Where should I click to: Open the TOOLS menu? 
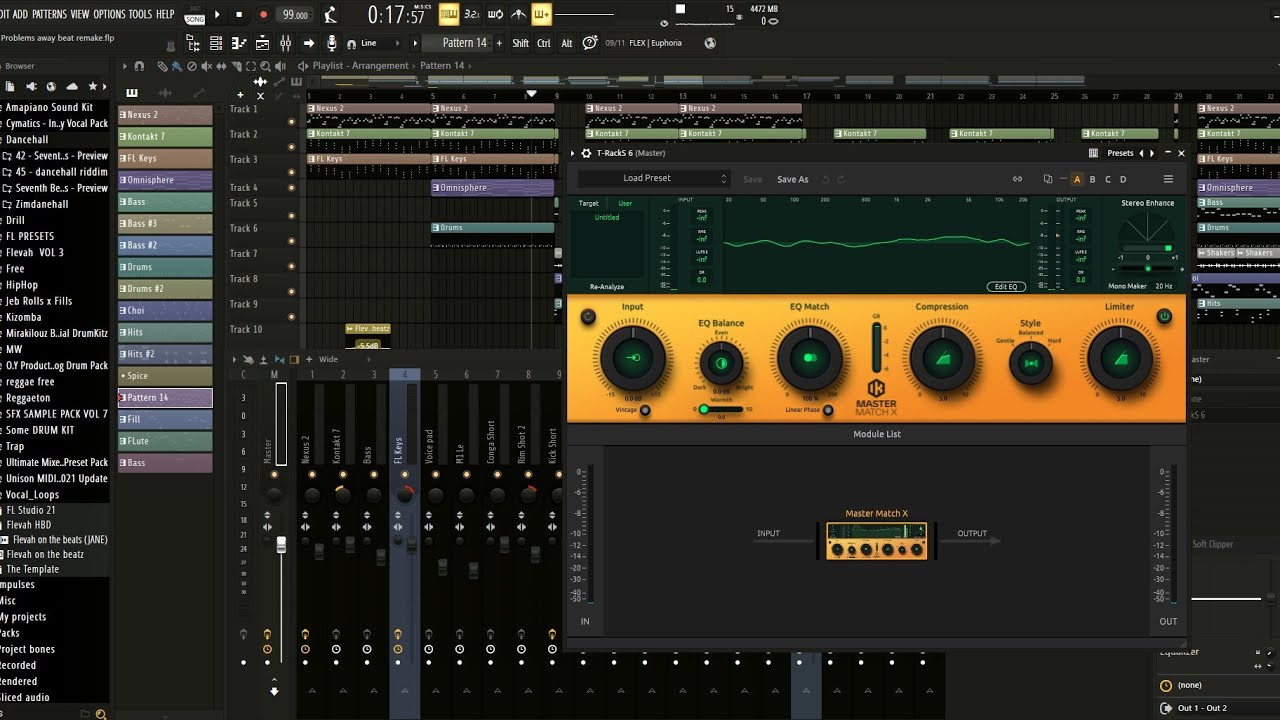[140, 14]
